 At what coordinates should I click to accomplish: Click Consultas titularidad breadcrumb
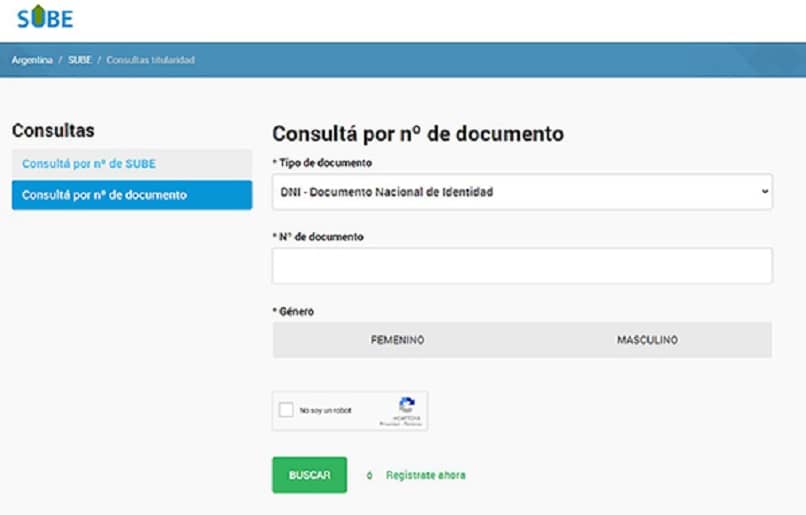pyautogui.click(x=151, y=60)
